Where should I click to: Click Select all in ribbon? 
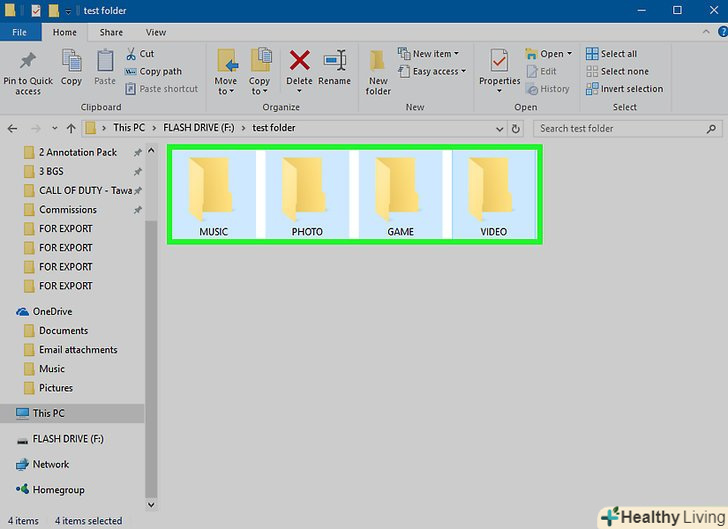[611, 54]
